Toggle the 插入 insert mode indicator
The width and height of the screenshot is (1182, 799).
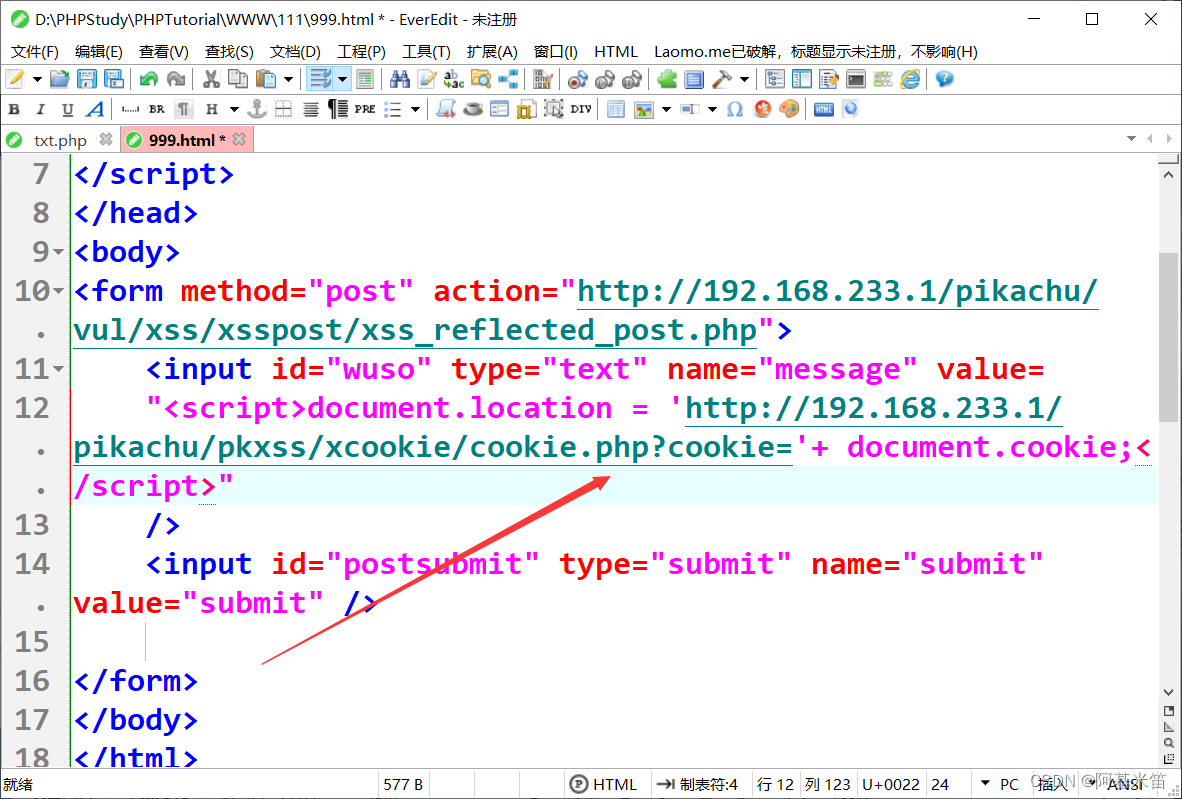click(1053, 785)
